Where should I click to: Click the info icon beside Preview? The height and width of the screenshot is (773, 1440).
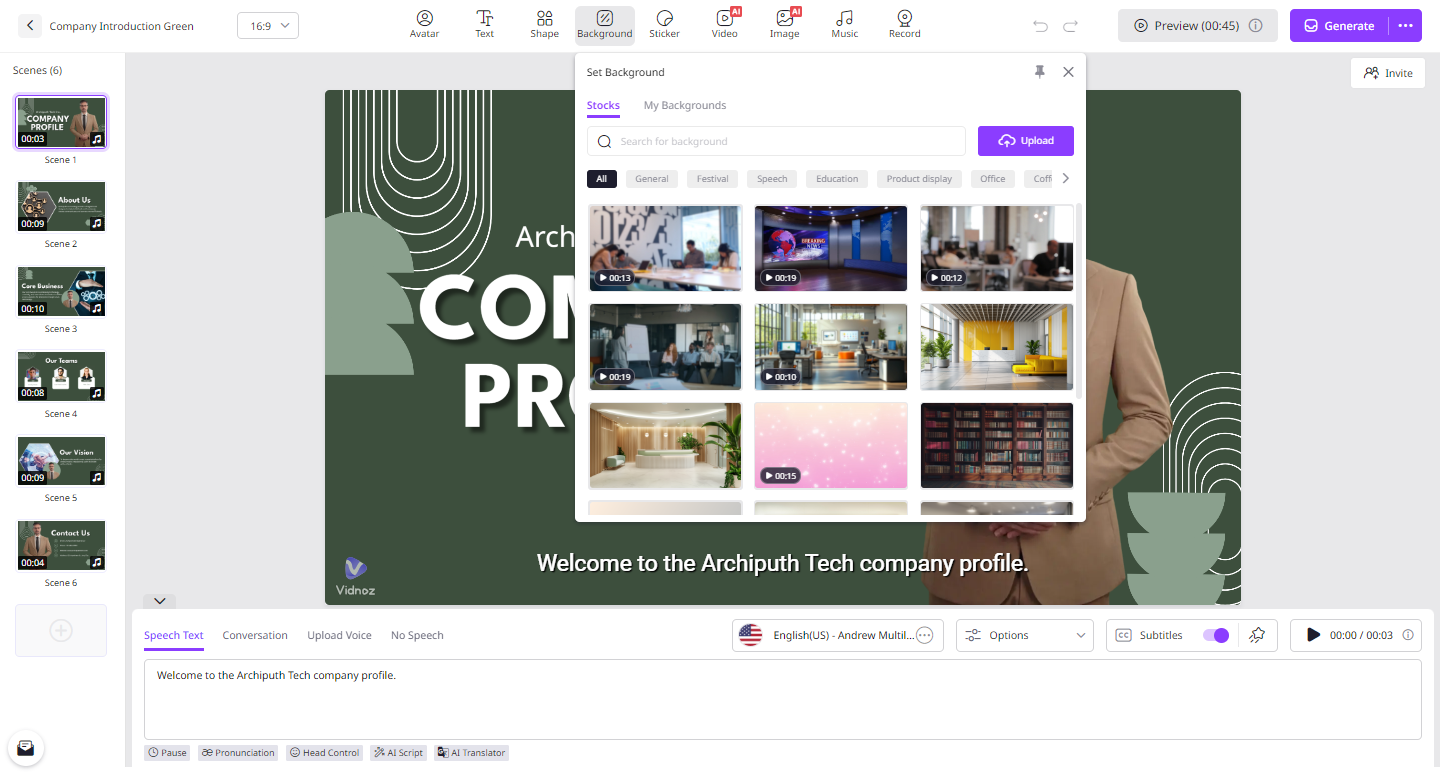point(1256,26)
